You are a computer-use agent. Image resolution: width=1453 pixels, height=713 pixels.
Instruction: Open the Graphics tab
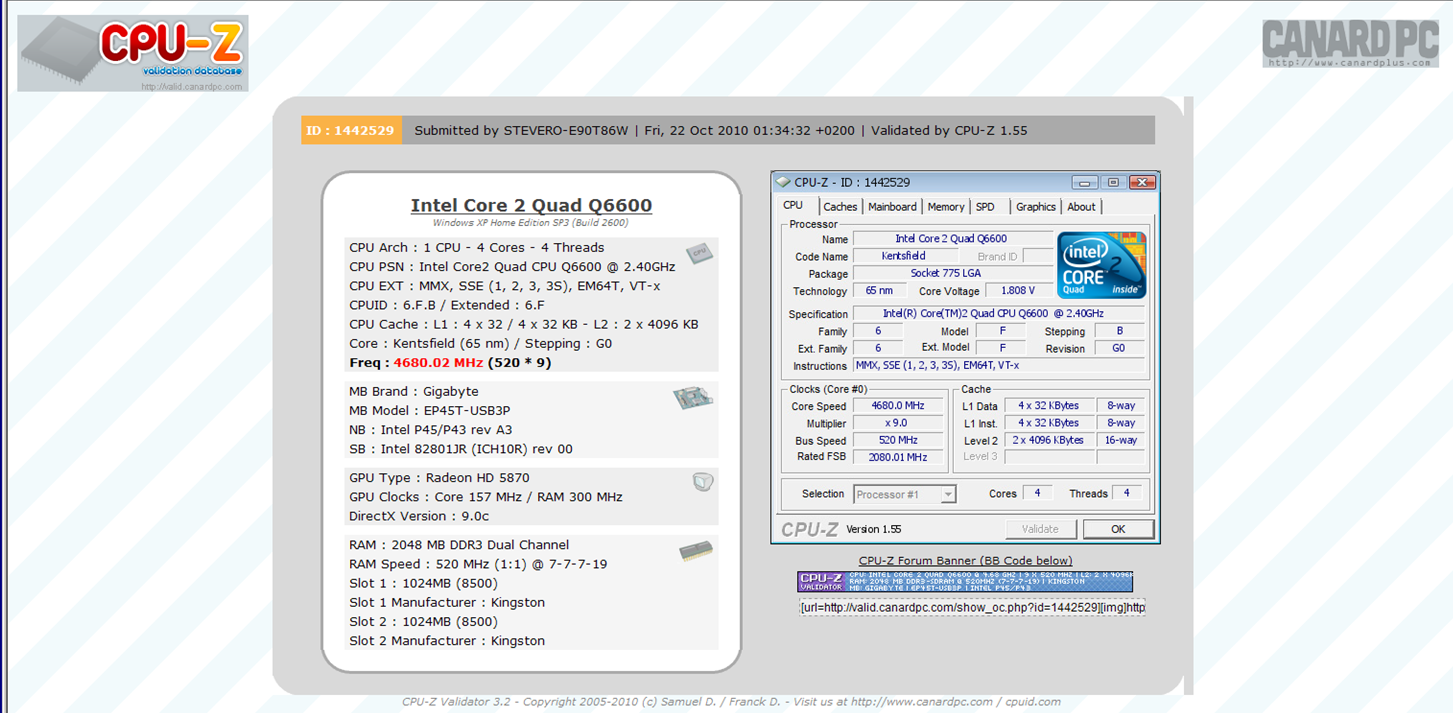click(x=1035, y=207)
